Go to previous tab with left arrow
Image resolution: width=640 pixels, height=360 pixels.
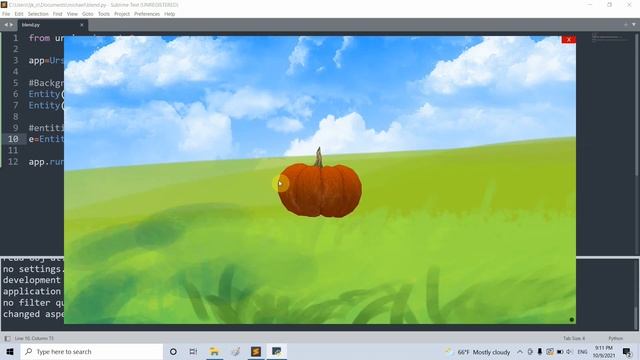pos(6,25)
